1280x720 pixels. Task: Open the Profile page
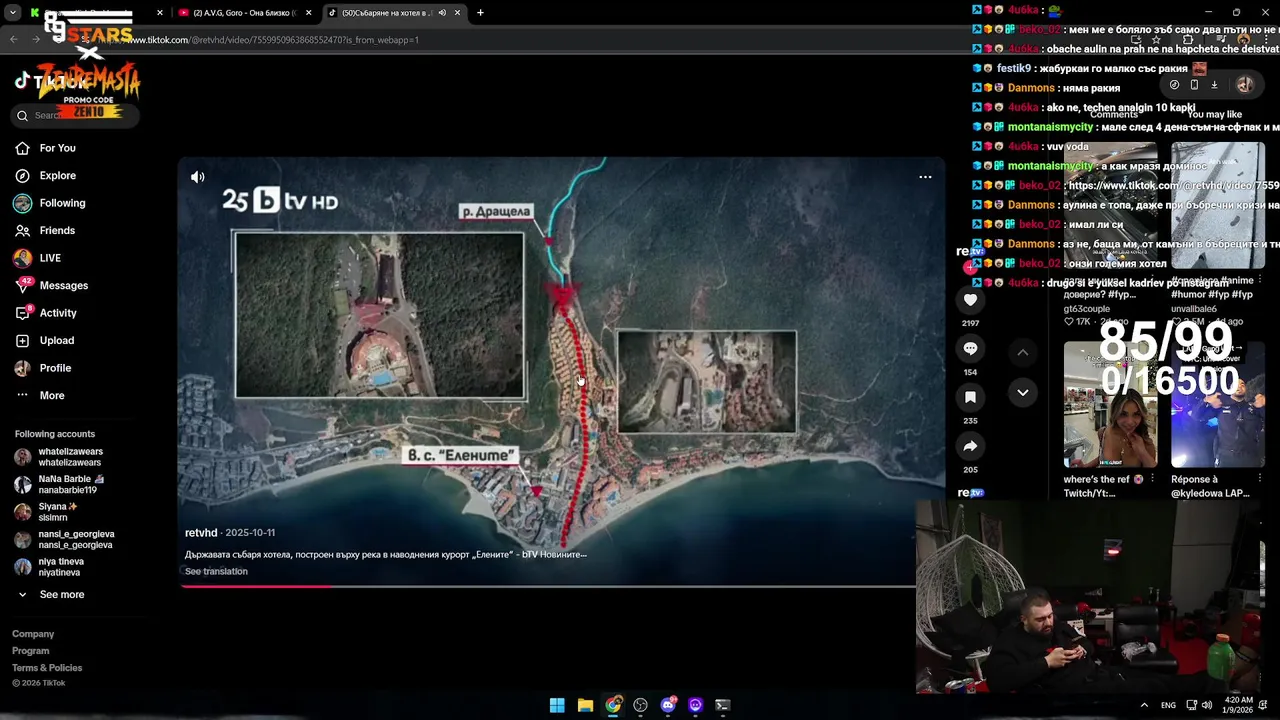tap(43, 368)
